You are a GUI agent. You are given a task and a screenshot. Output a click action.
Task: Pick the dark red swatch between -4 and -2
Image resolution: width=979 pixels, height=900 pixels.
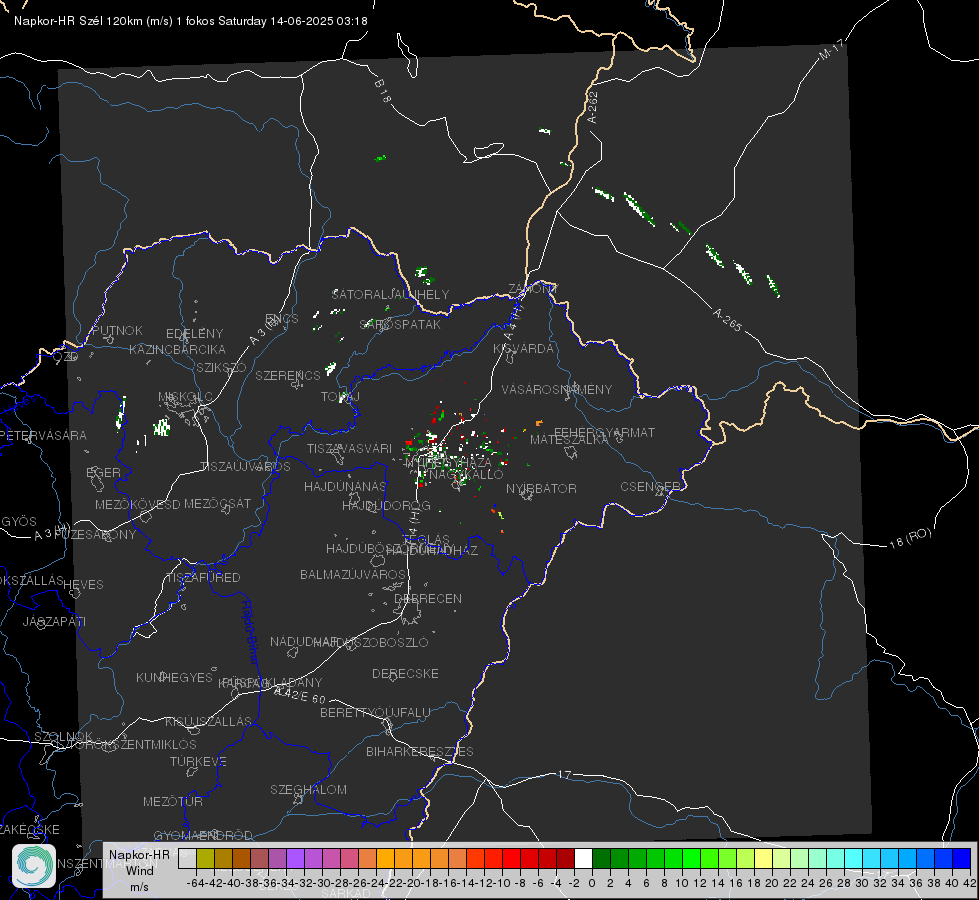click(565, 858)
